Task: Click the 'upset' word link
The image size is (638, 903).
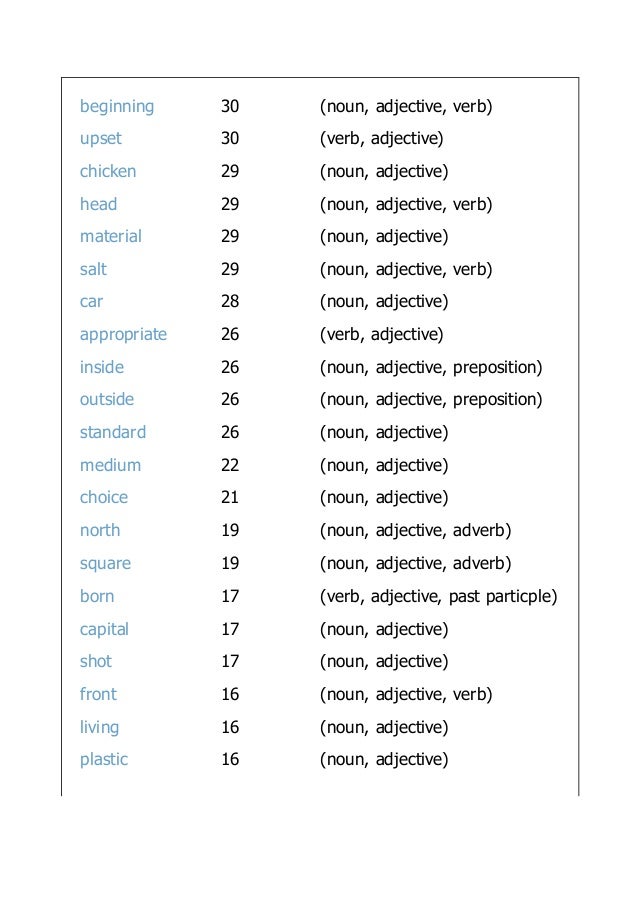Action: (101, 139)
